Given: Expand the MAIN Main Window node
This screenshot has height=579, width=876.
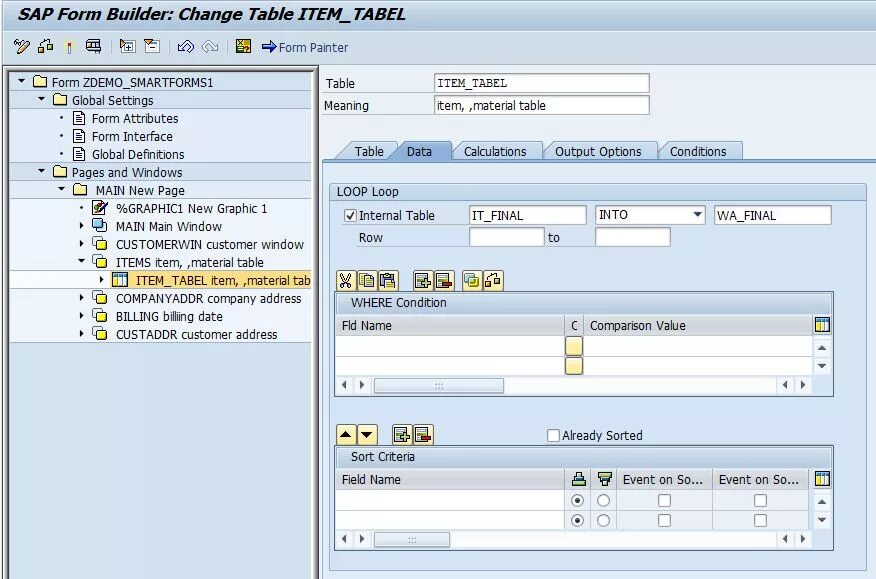Looking at the screenshot, I should point(82,226).
